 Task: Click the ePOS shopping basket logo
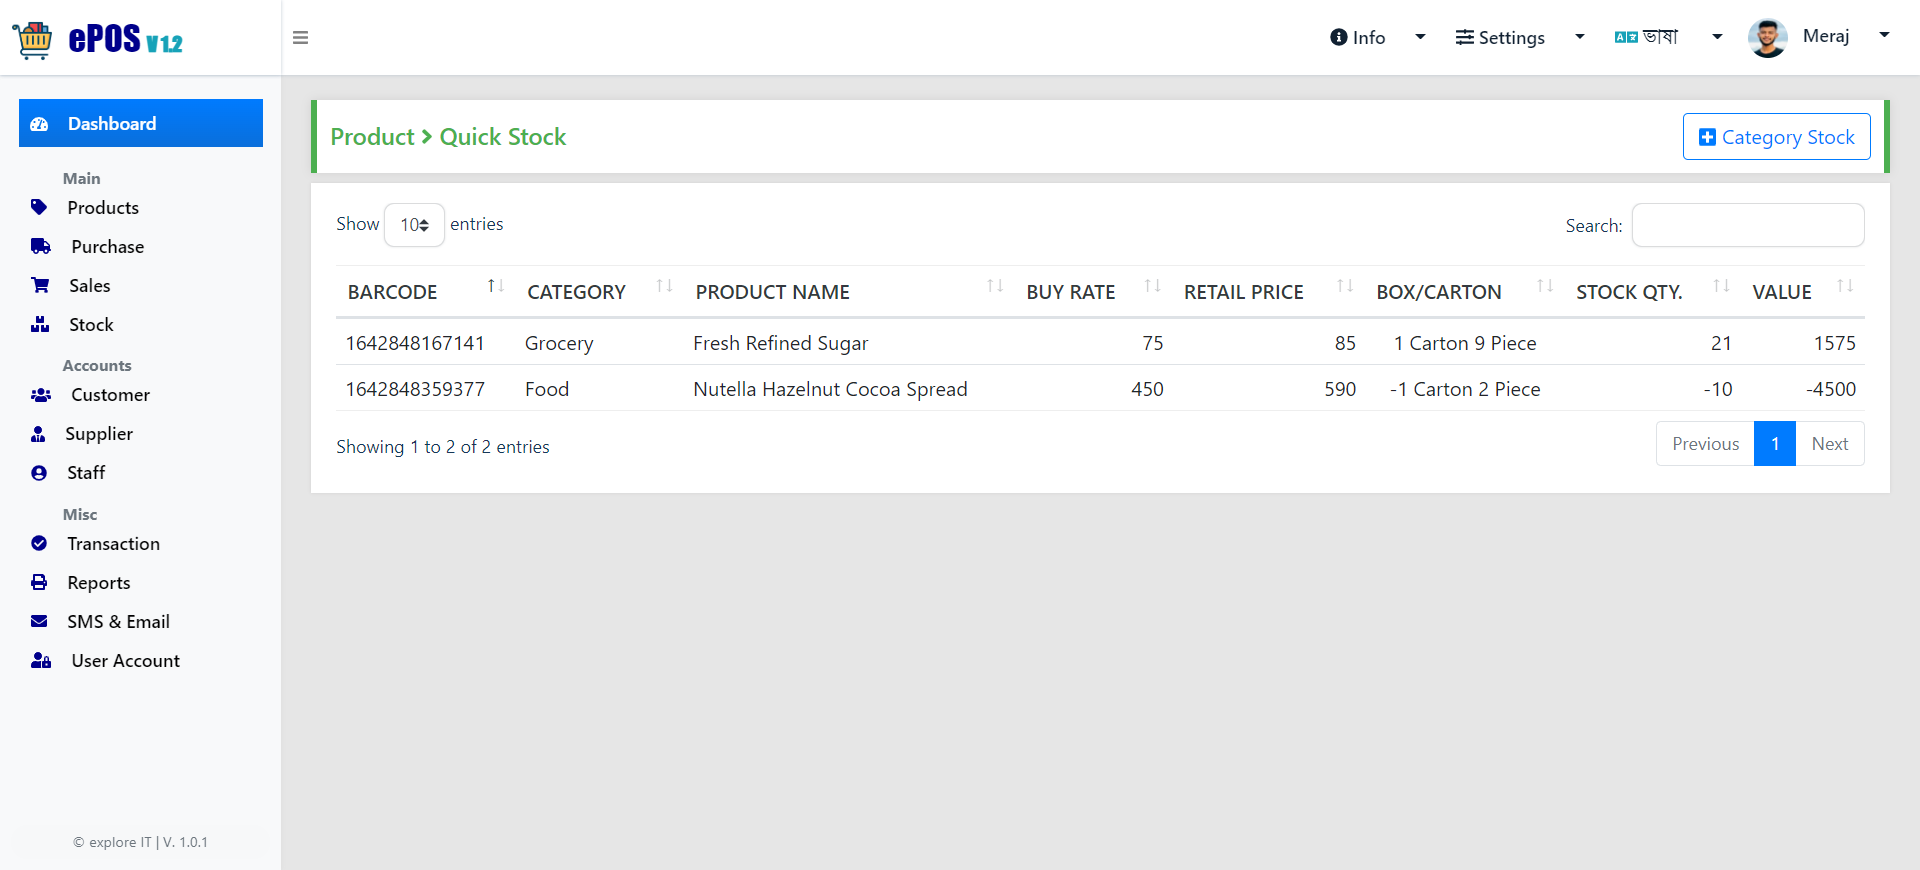click(x=33, y=40)
